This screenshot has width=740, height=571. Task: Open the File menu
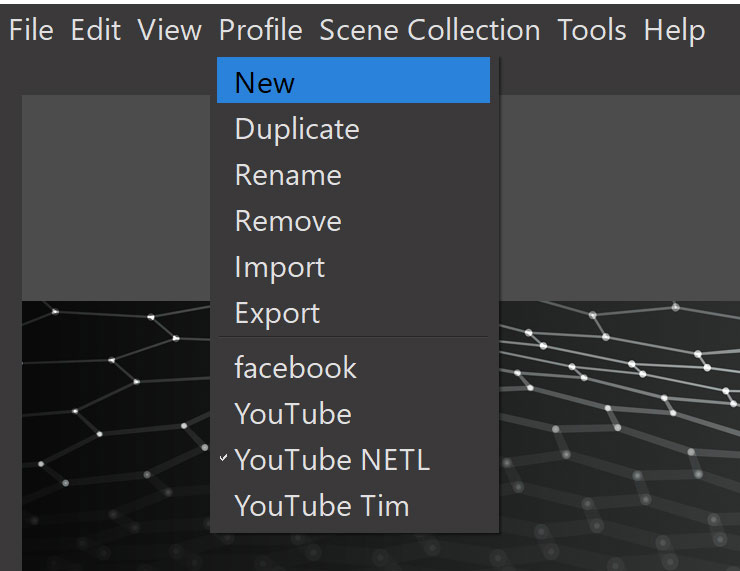click(31, 30)
